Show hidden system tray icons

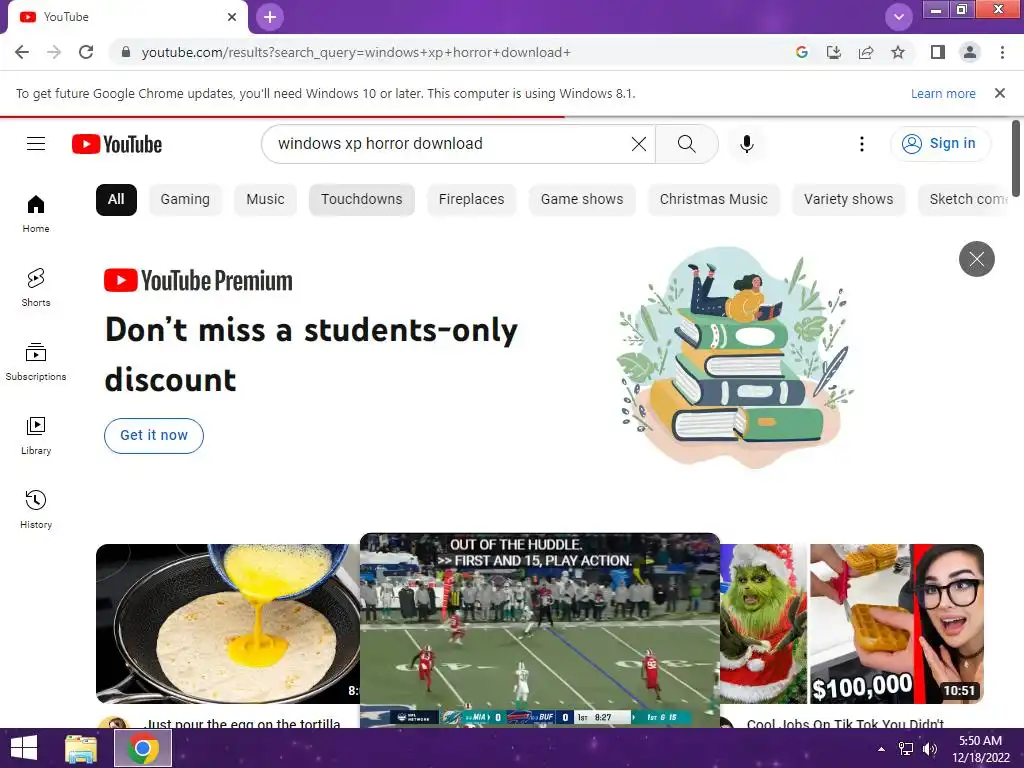click(881, 749)
